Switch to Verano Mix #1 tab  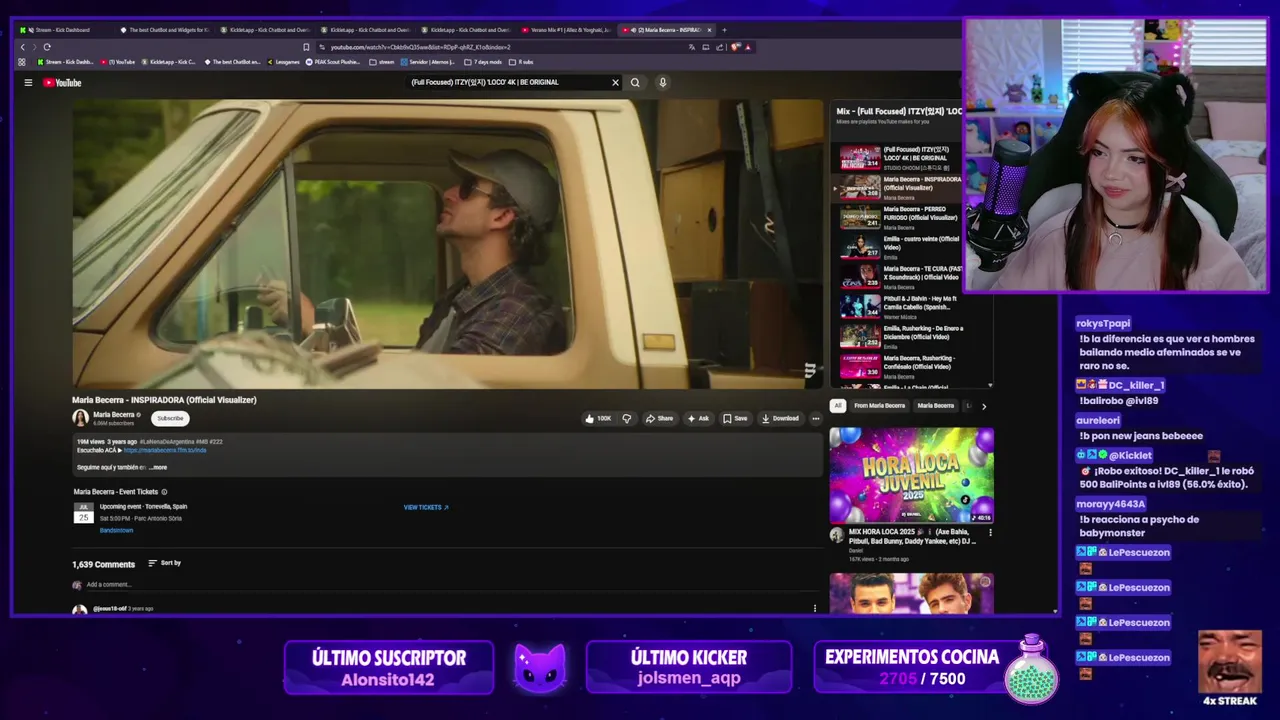click(x=565, y=30)
